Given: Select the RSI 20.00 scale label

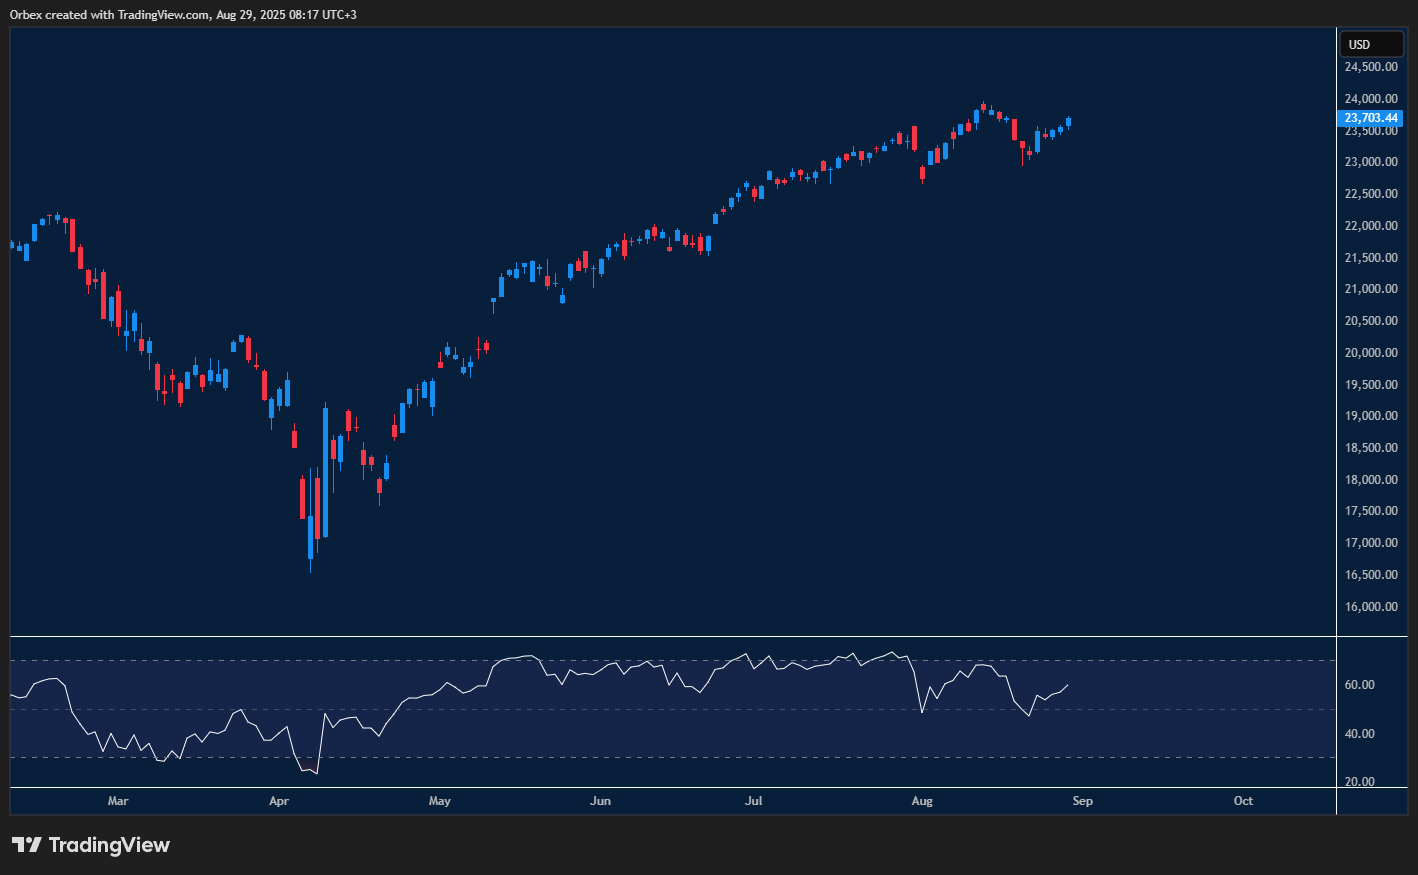Looking at the screenshot, I should tap(1359, 782).
